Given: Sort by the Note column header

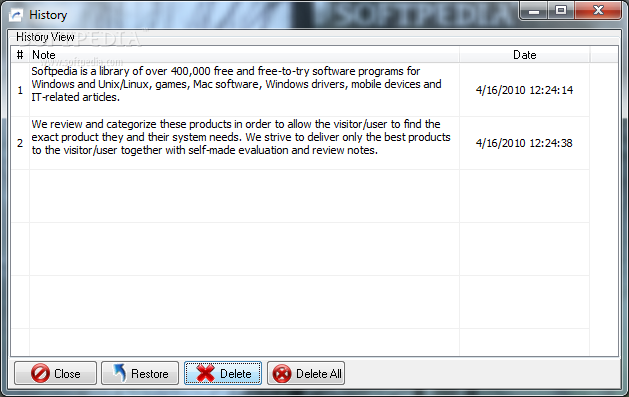Looking at the screenshot, I should click(244, 55).
